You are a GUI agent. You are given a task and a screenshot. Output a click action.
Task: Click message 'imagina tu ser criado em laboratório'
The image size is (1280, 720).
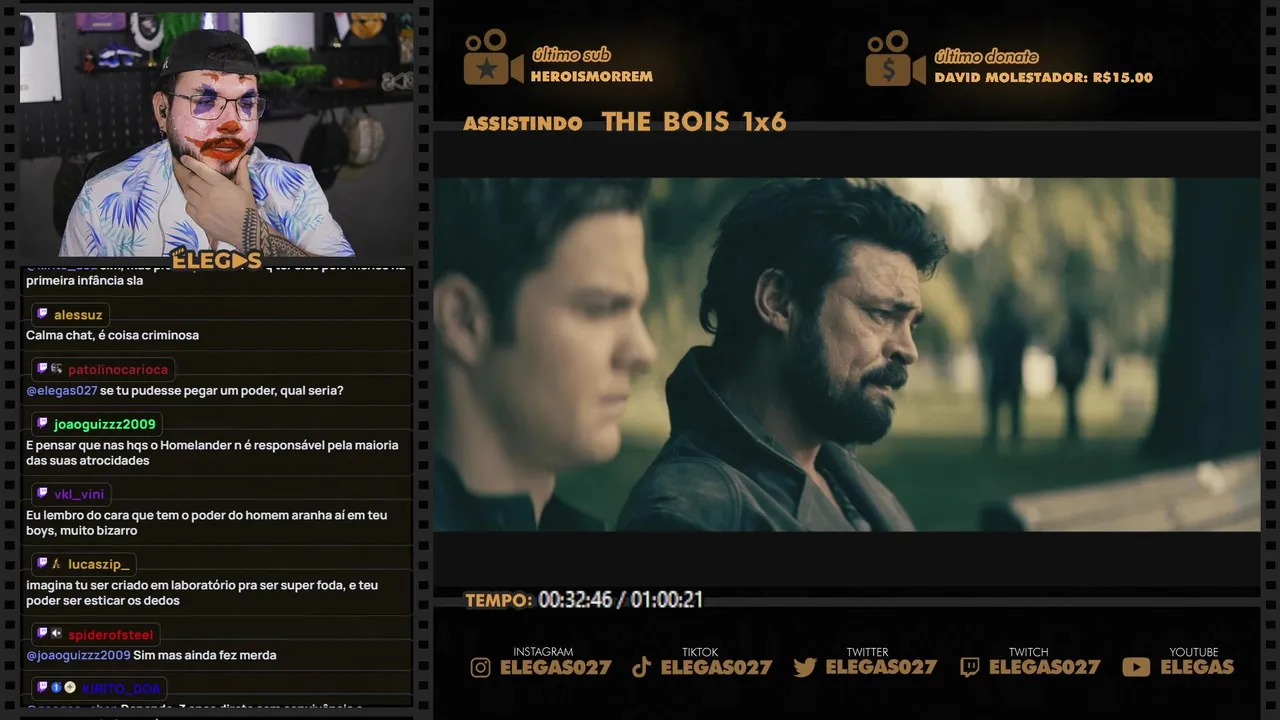[202, 593]
